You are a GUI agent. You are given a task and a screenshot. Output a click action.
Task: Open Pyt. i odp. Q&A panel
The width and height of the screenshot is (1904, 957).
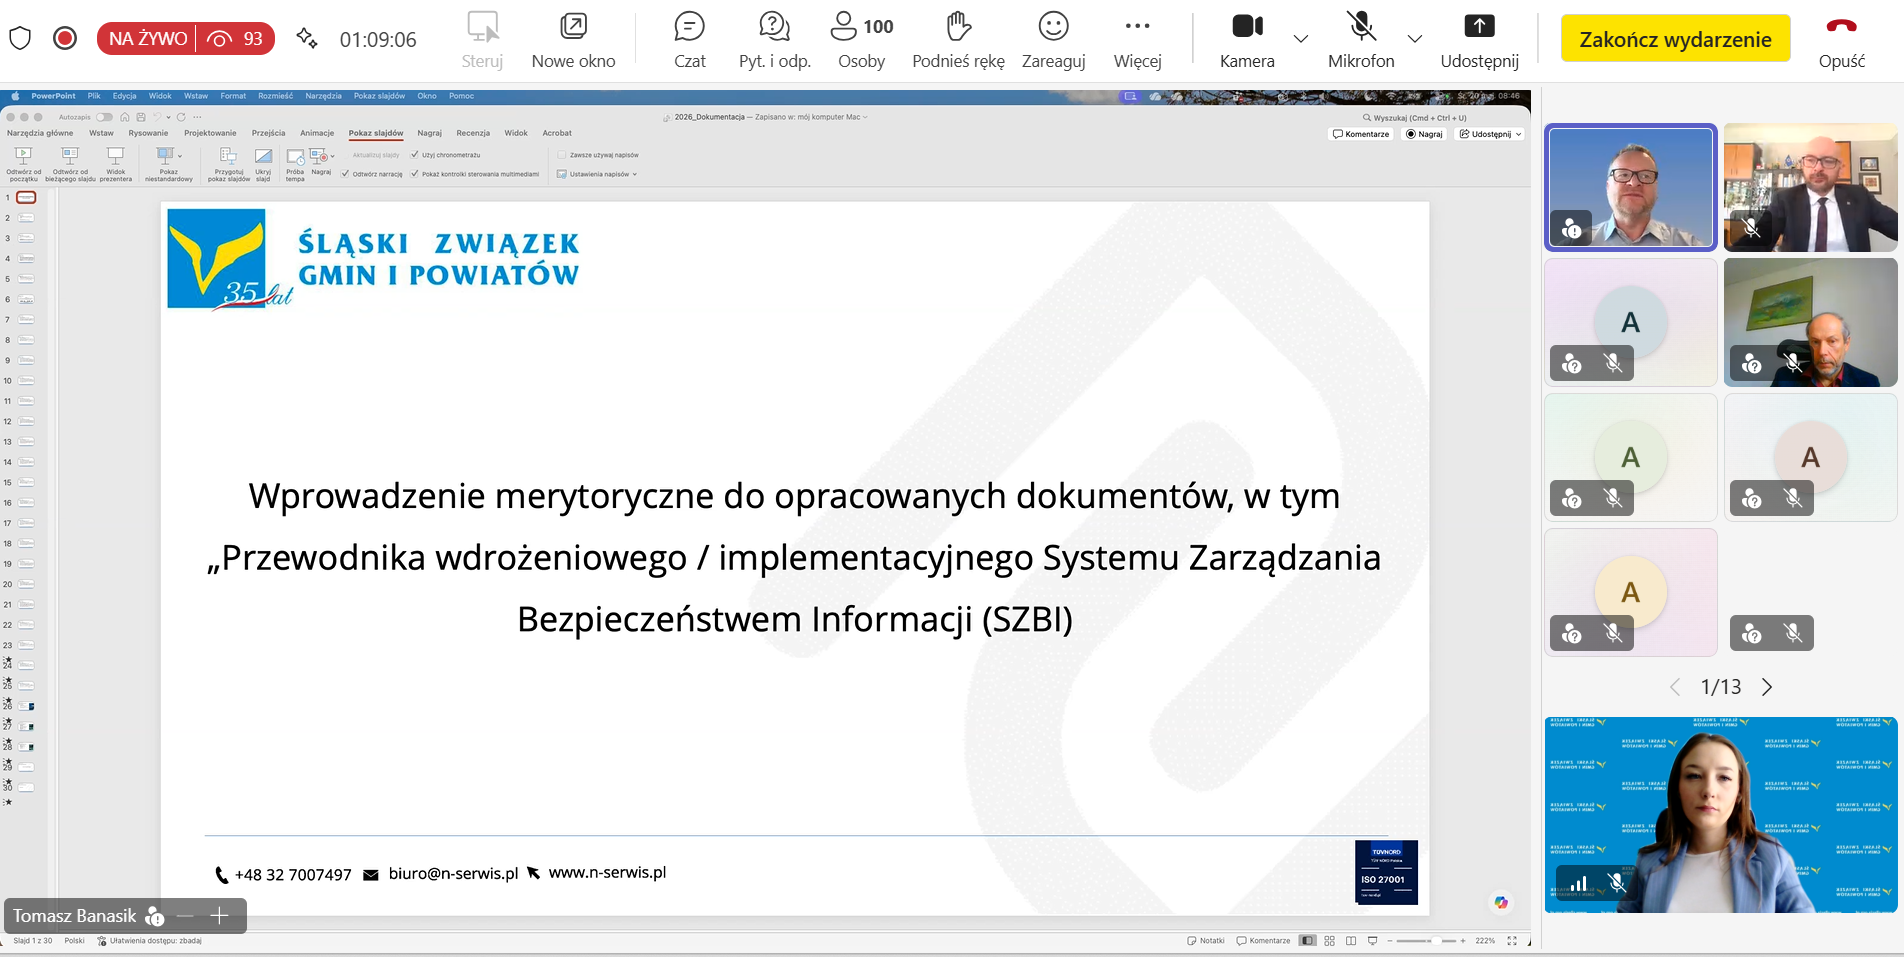click(774, 40)
